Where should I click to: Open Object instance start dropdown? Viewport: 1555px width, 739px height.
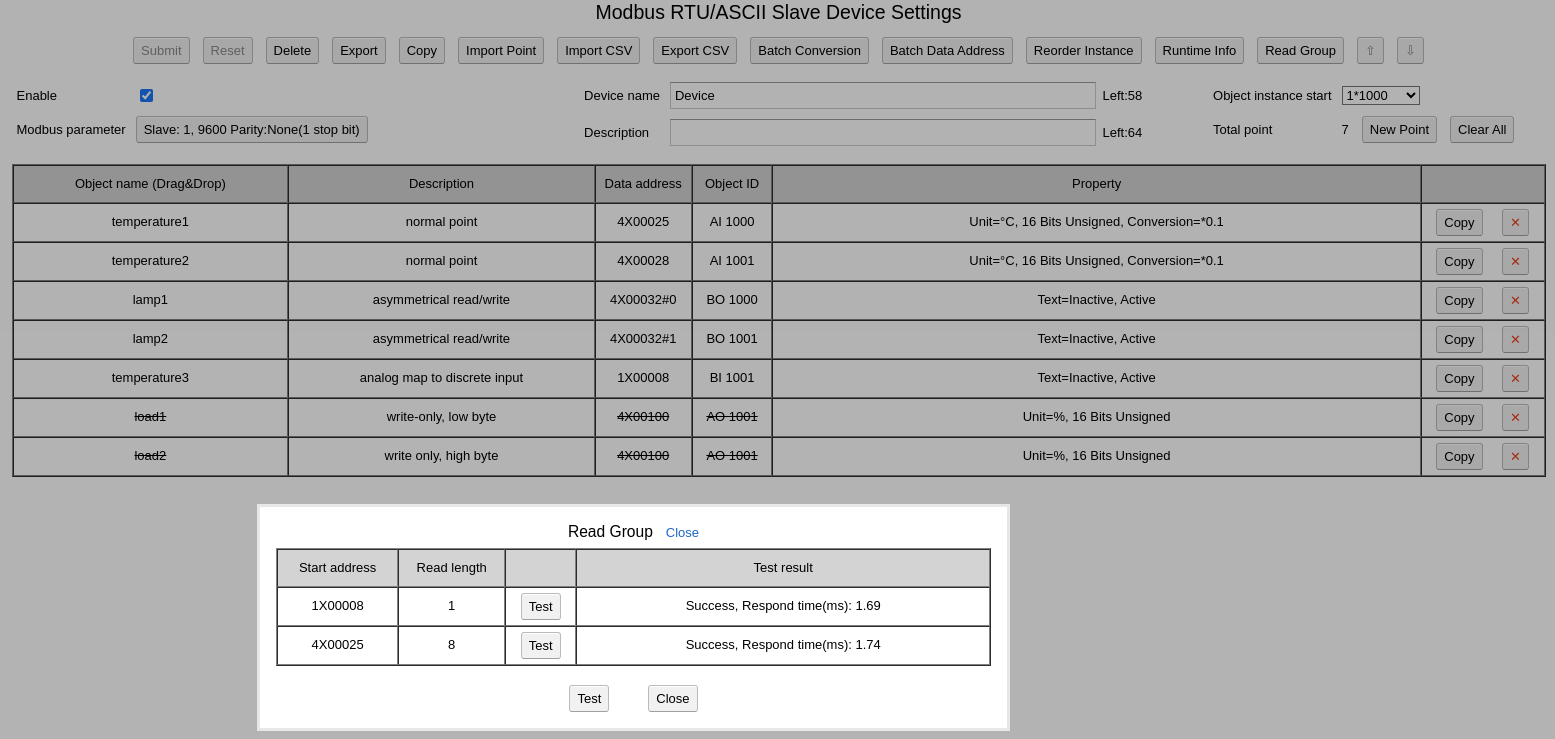1381,95
